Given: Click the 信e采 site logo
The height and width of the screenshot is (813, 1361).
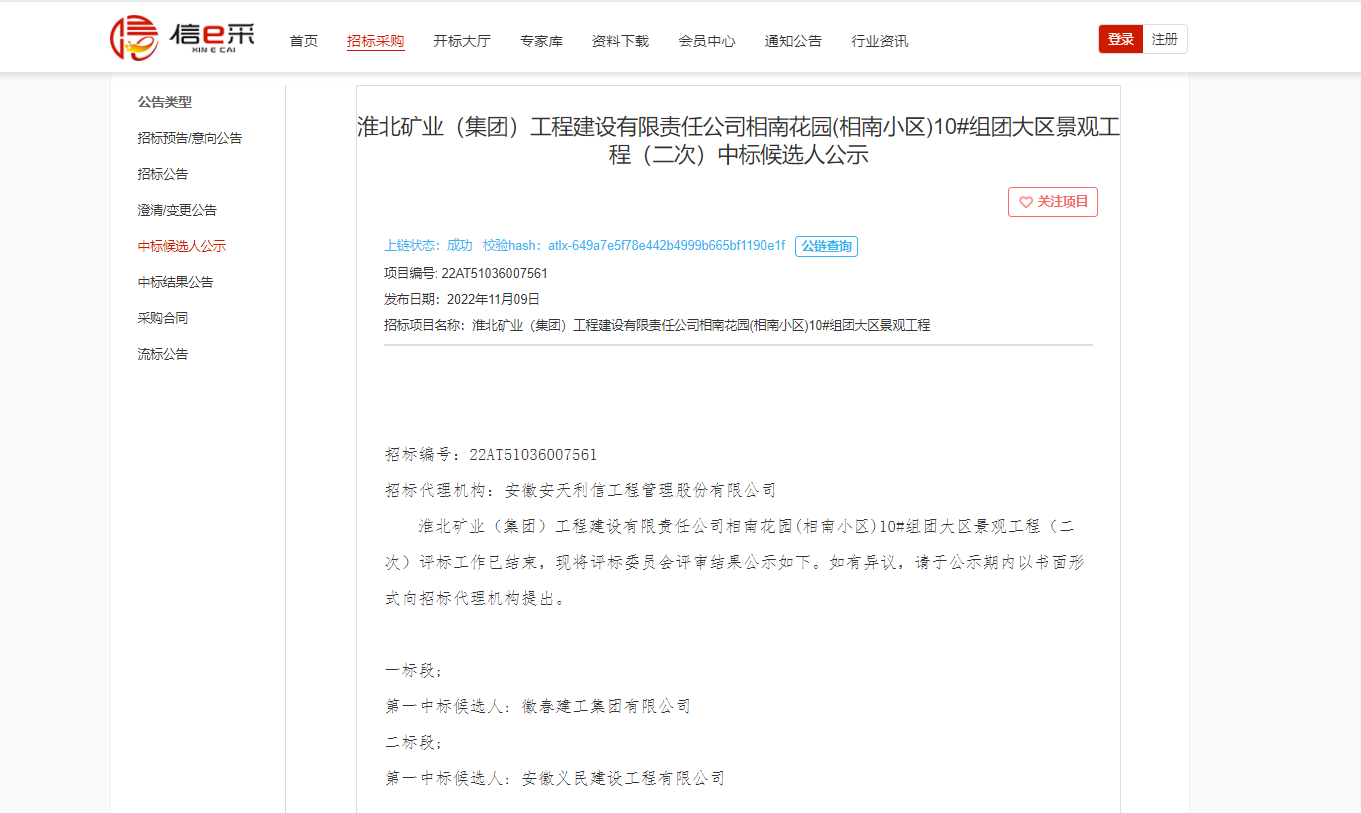Looking at the screenshot, I should click(x=182, y=39).
